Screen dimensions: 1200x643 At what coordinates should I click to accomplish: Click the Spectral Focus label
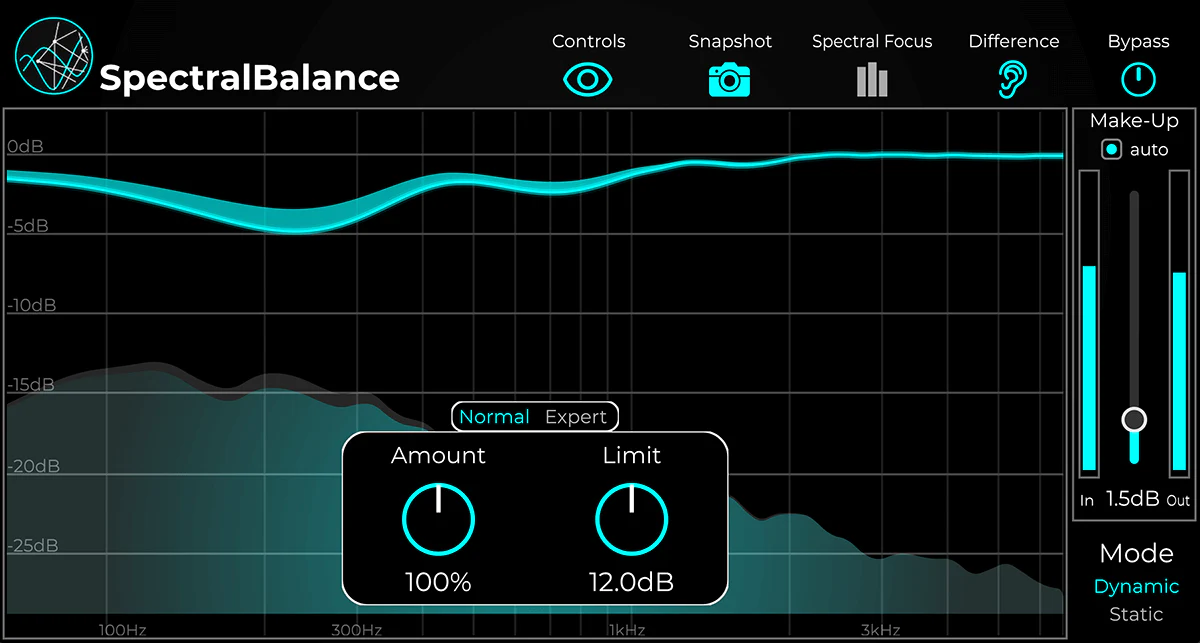click(872, 41)
